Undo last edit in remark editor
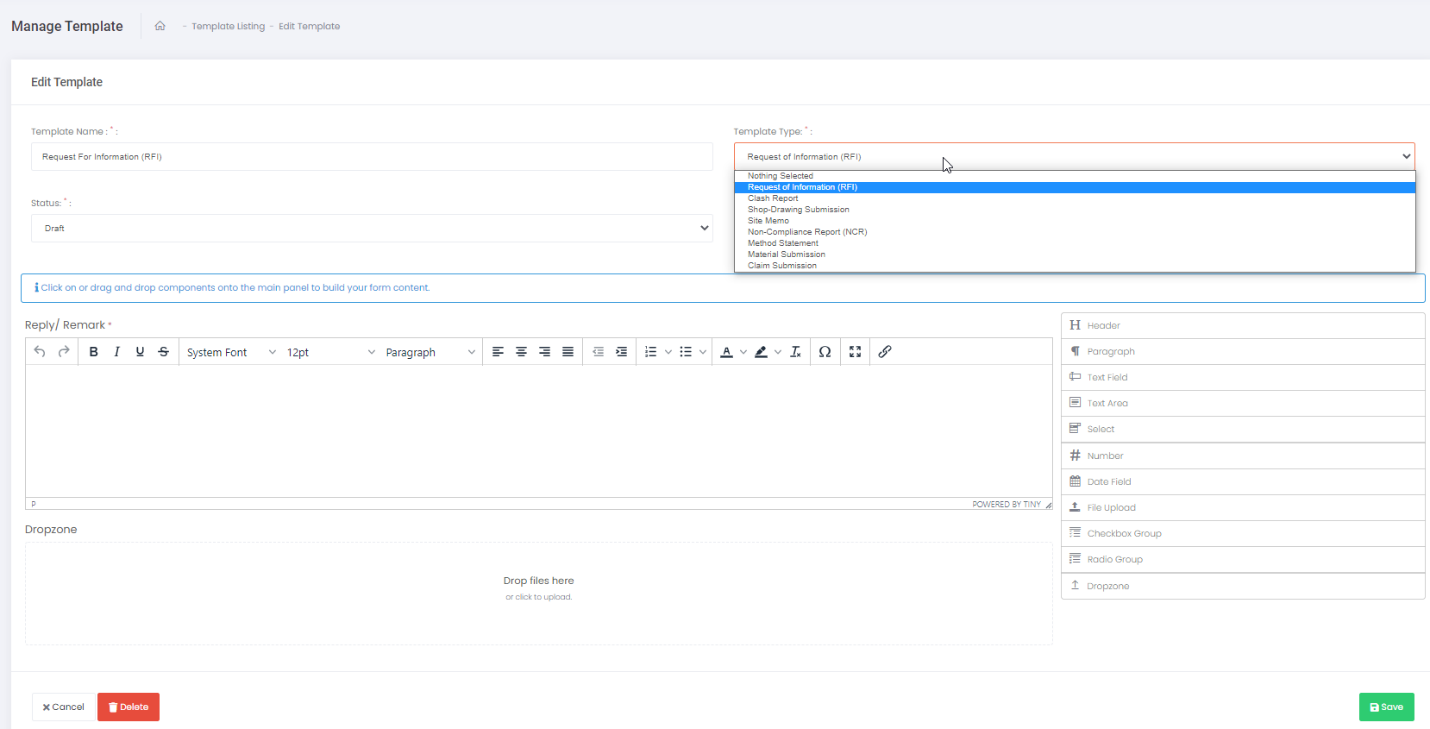This screenshot has height=729, width=1430. point(40,352)
